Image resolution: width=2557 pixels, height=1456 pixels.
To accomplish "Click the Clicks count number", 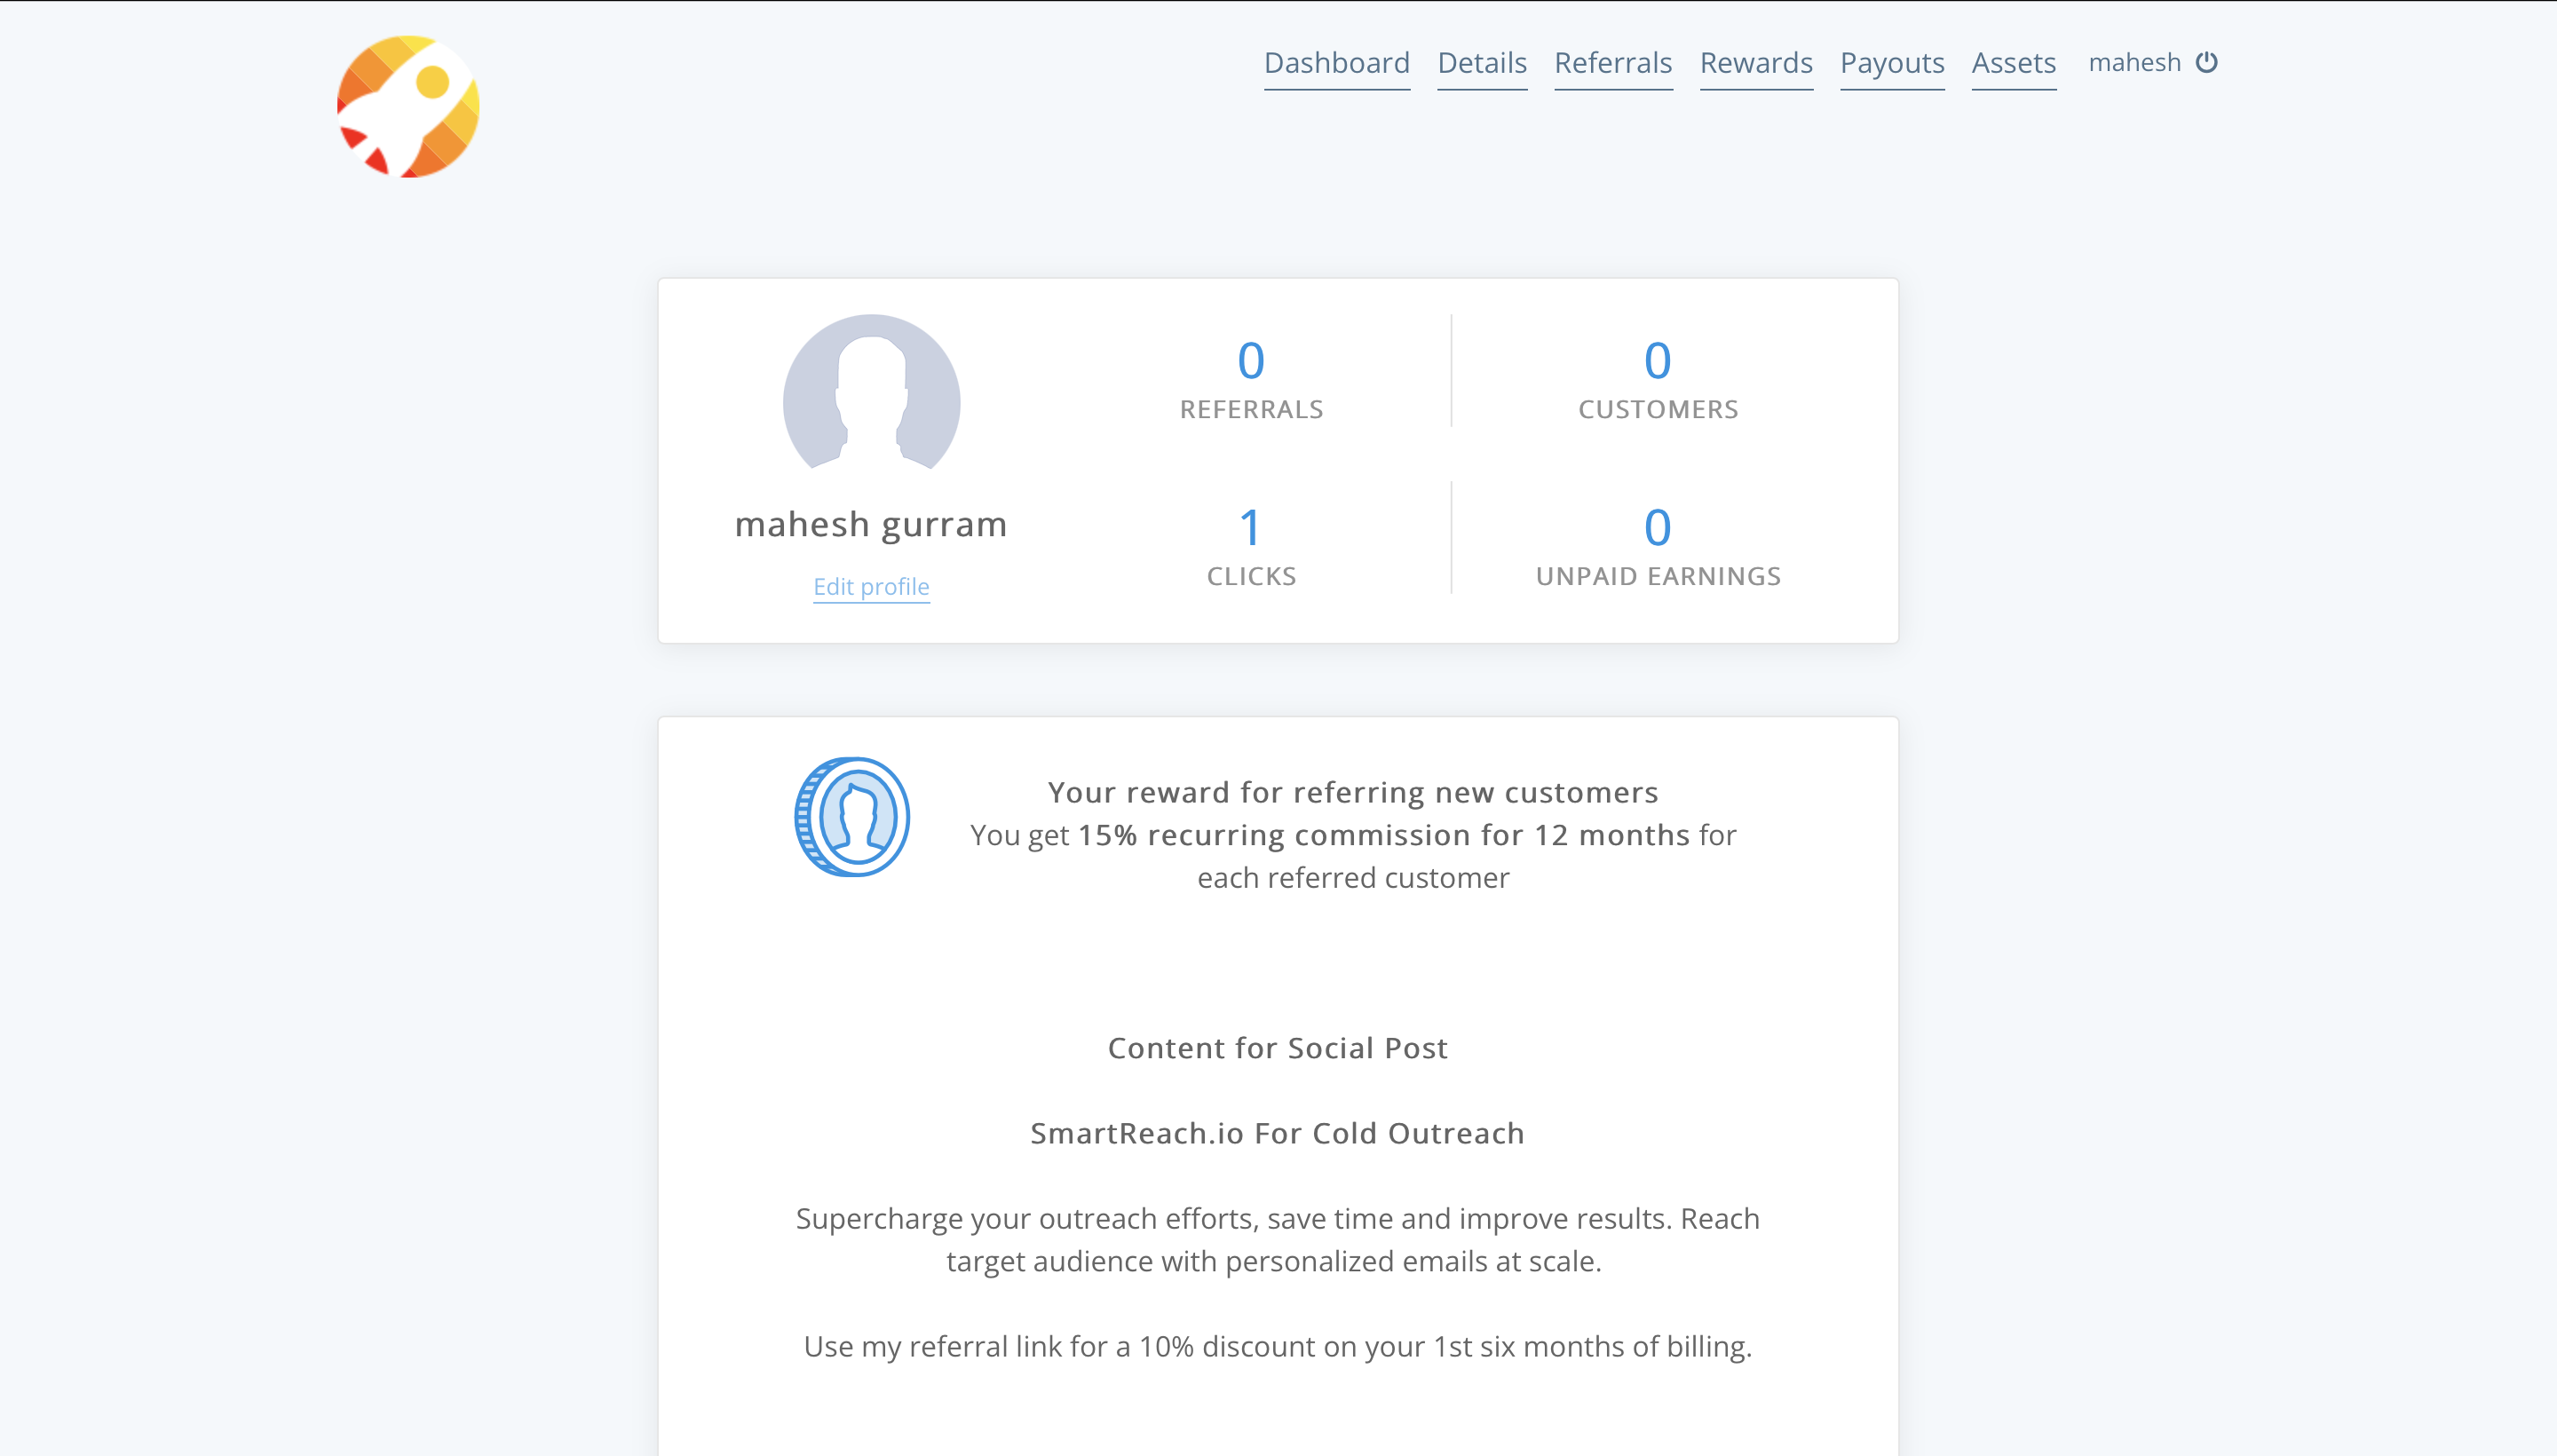I will tap(1250, 528).
